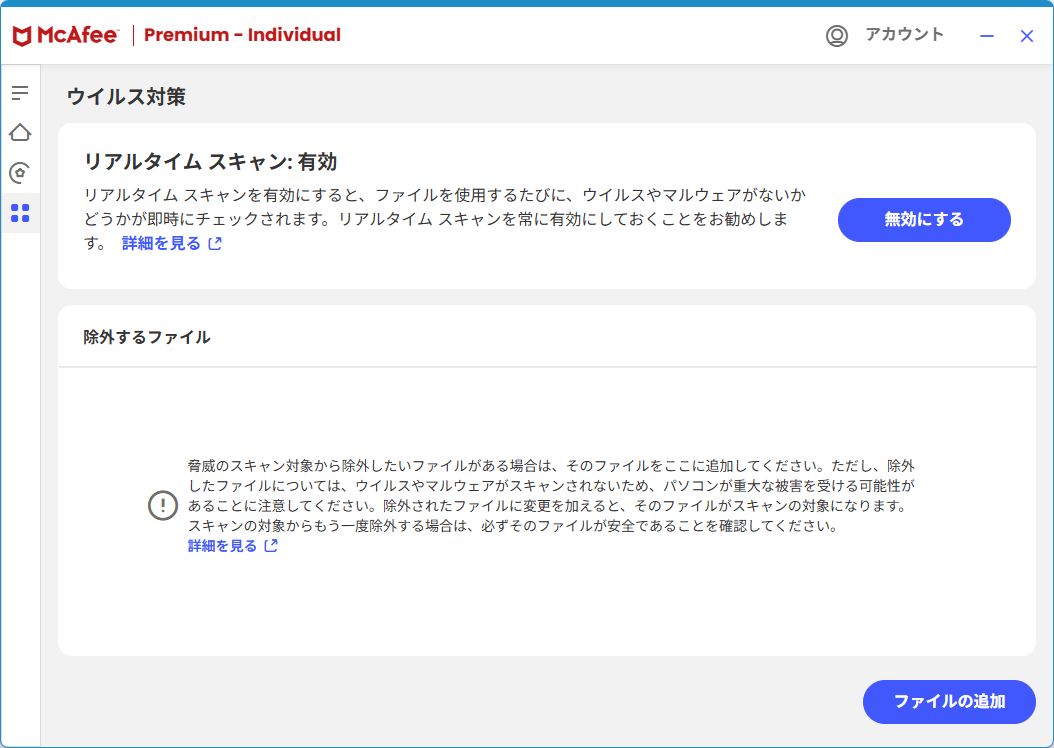Viewport: 1054px width, 748px height.
Task: Select the four-squares apps icon in the sidebar
Action: tap(20, 213)
